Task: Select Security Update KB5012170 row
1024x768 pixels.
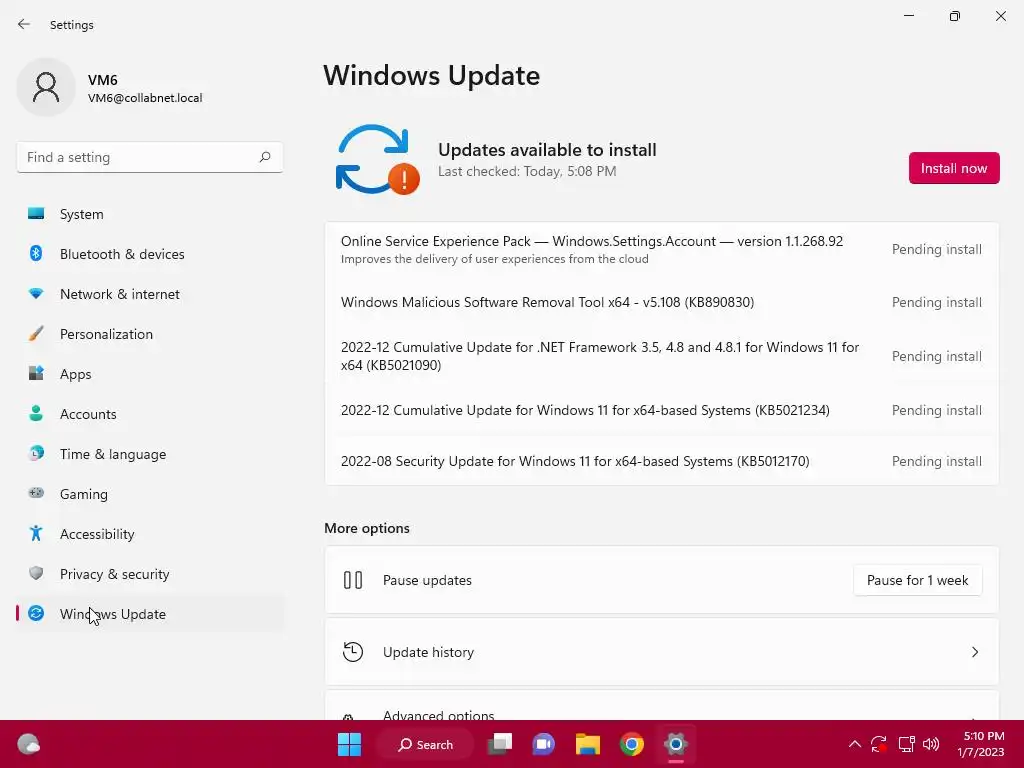Action: [662, 461]
